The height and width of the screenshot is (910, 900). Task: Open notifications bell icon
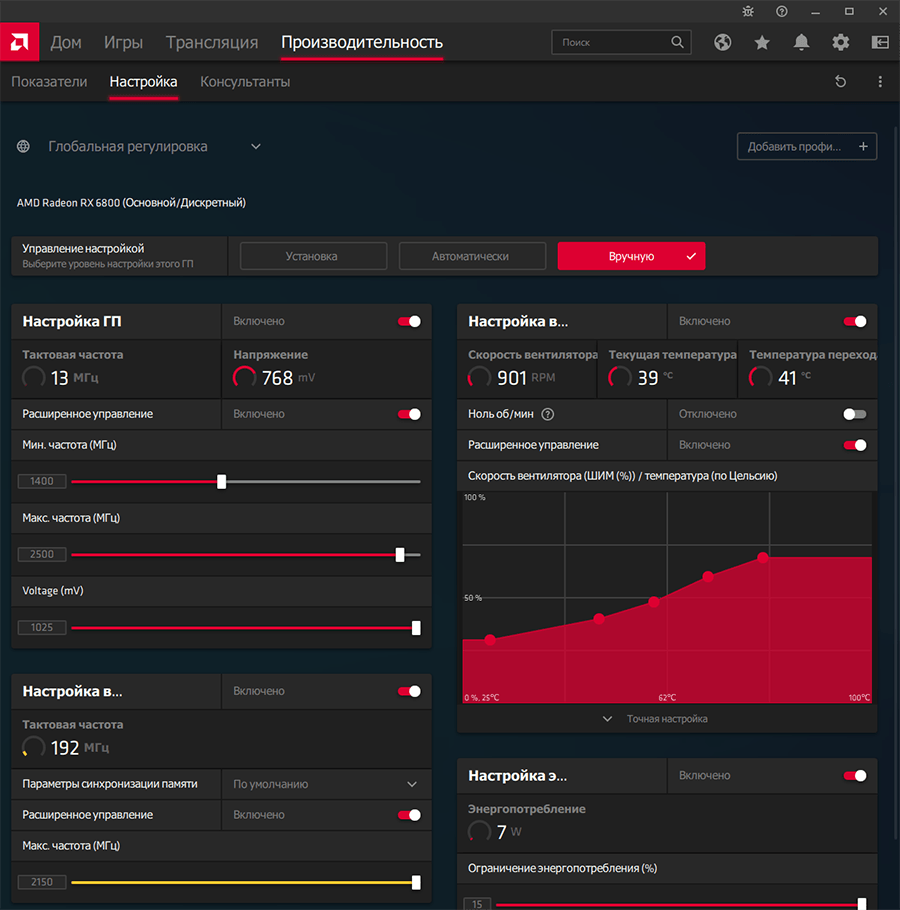coord(801,43)
